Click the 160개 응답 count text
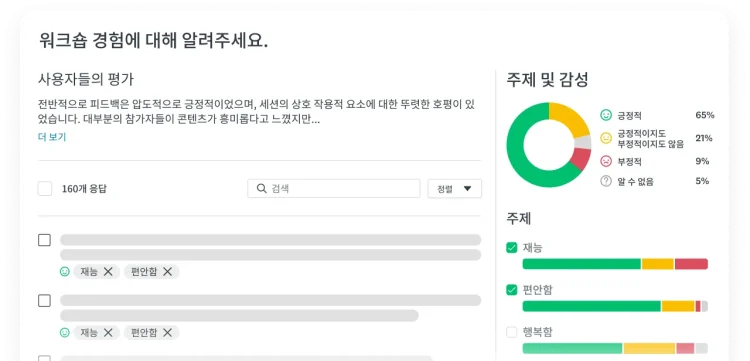Image resolution: width=750 pixels, height=361 pixels. (x=84, y=188)
